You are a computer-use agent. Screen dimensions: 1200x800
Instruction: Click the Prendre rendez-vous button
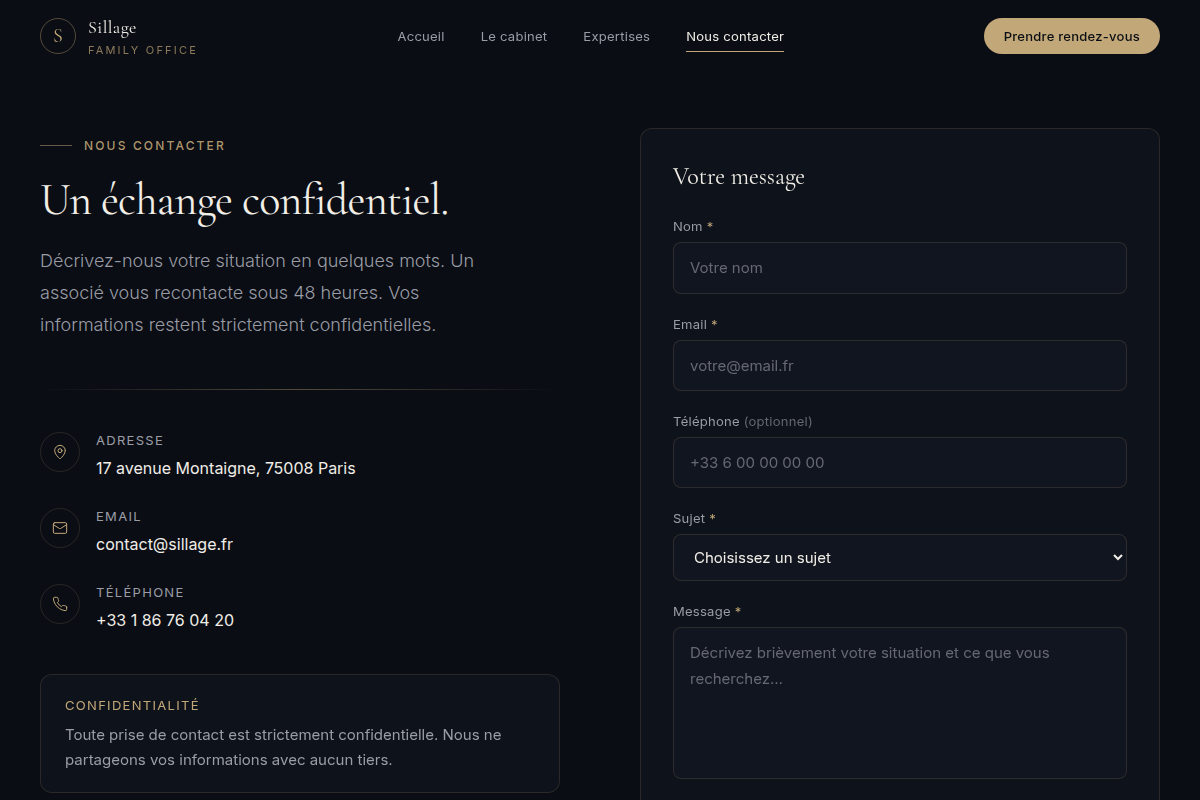coord(1072,36)
